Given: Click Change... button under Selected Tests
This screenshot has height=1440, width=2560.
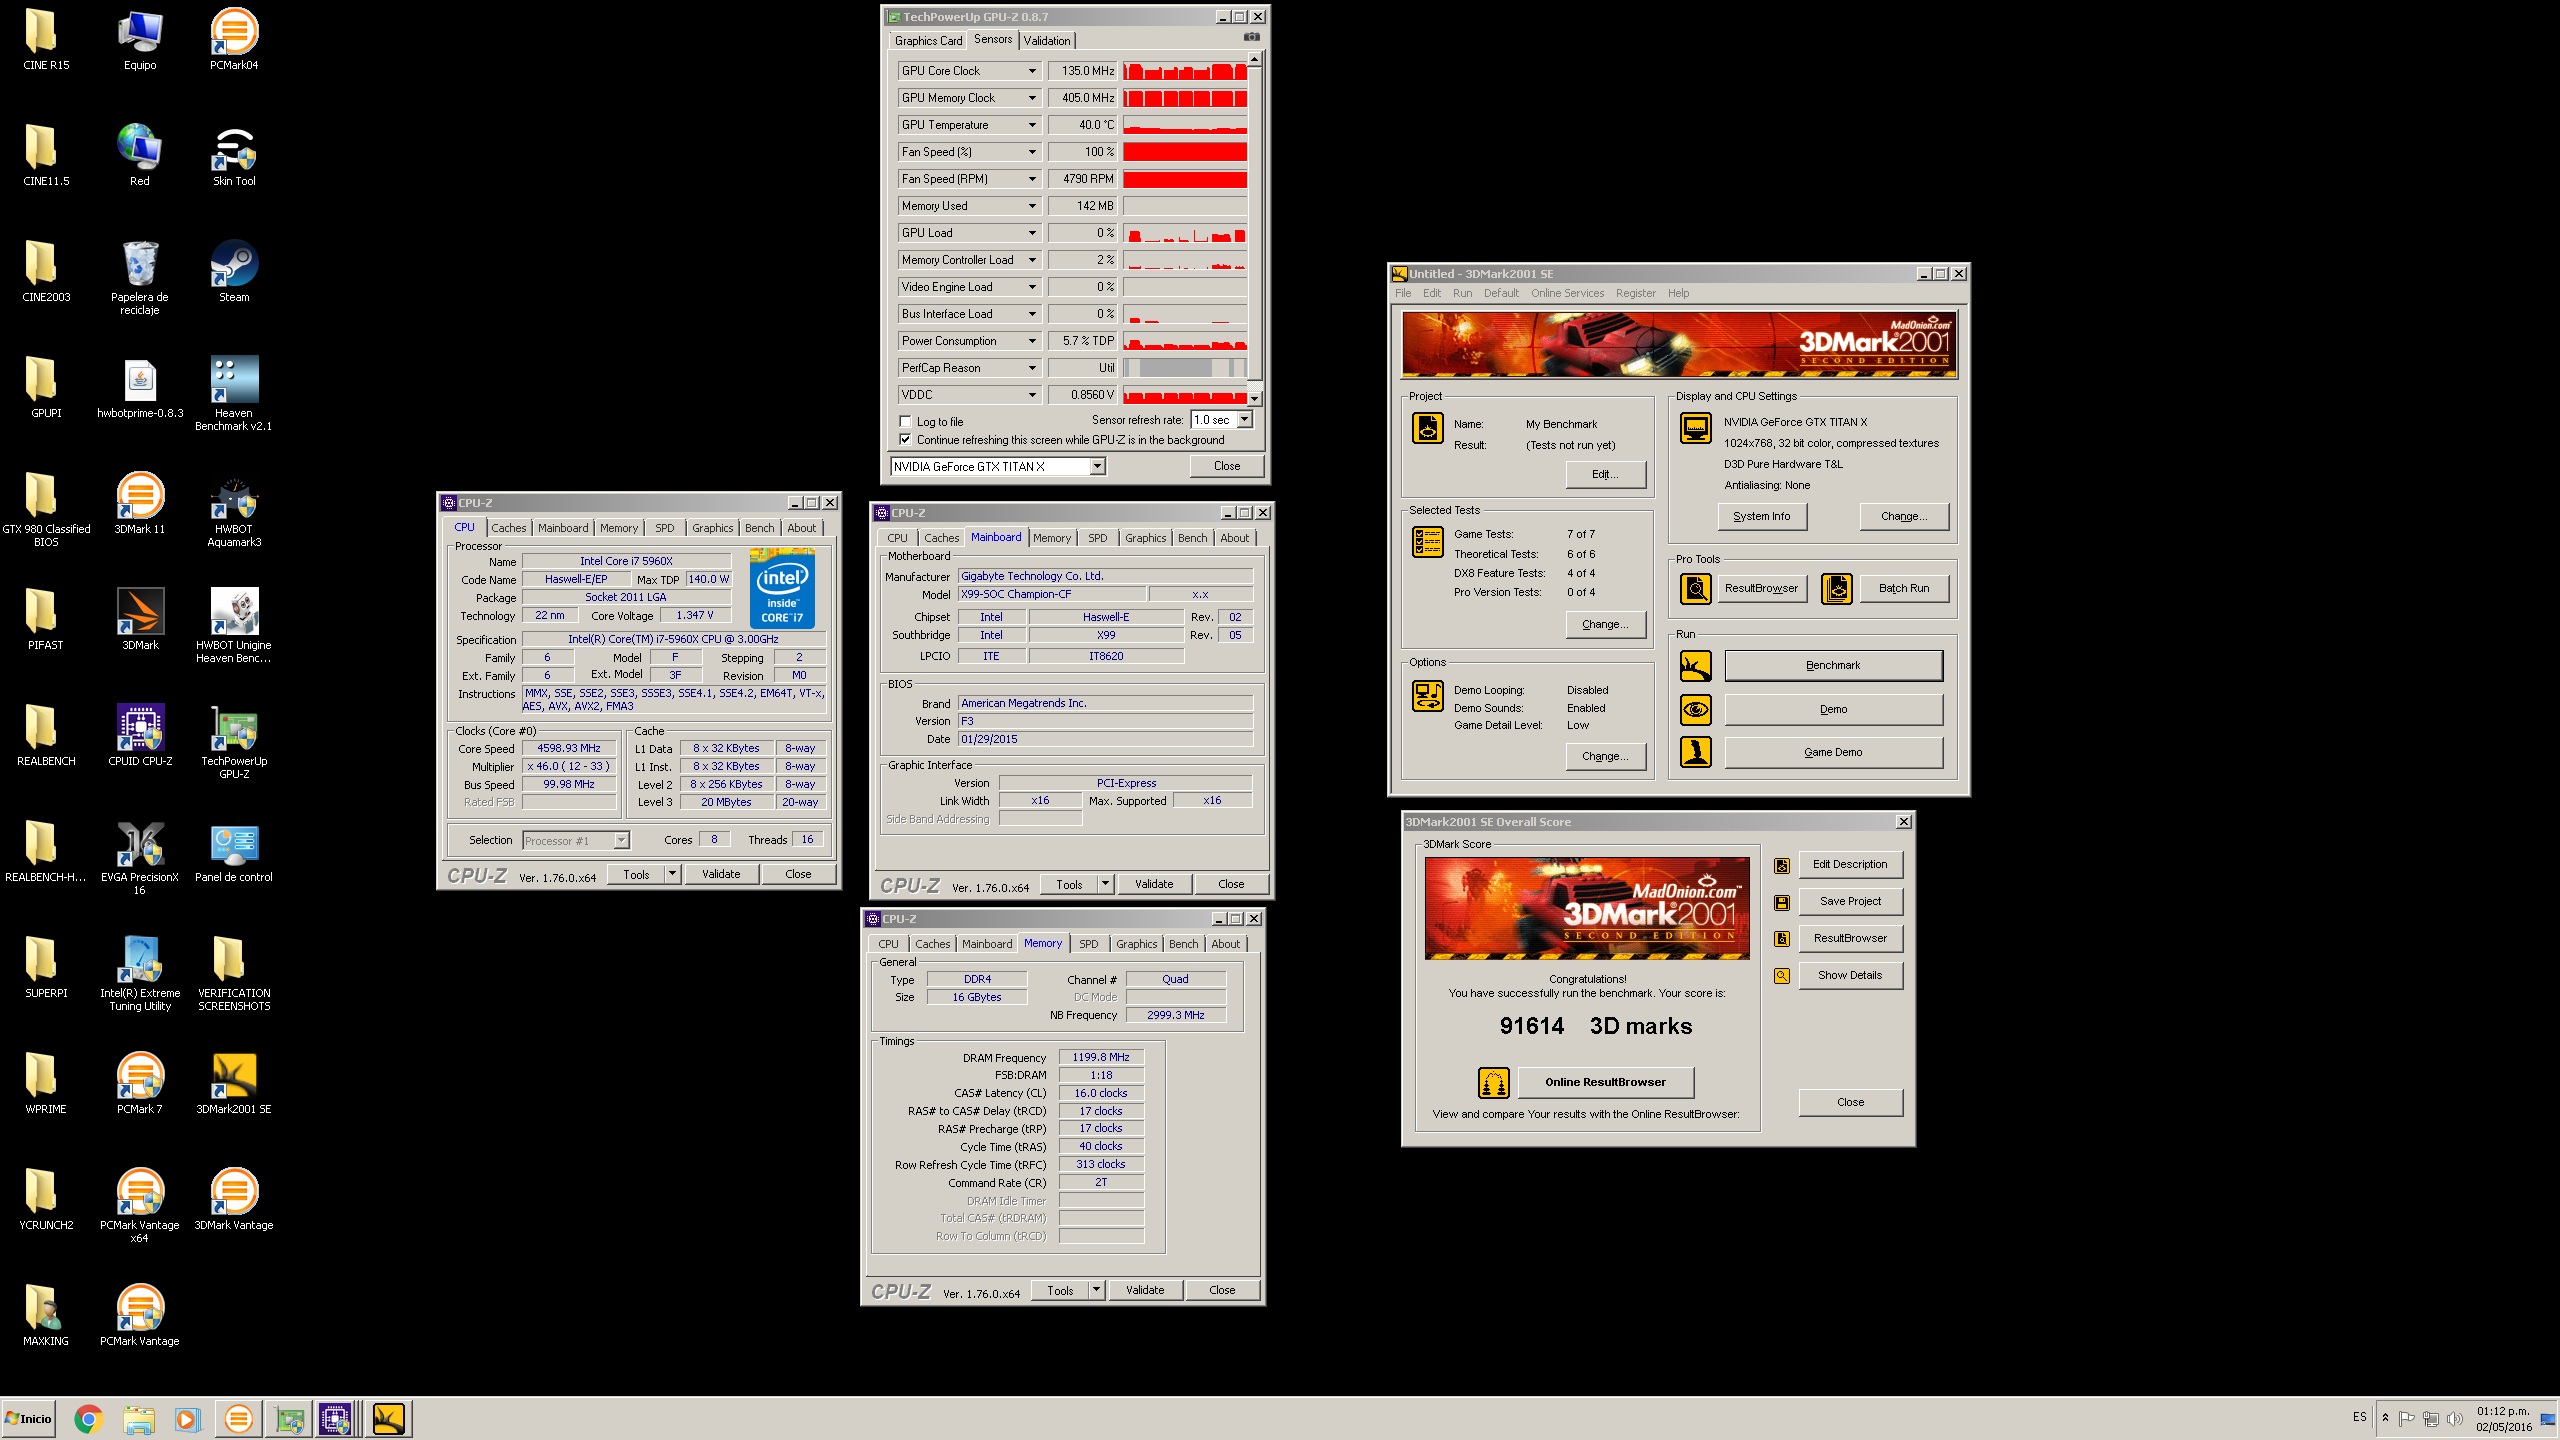Looking at the screenshot, I should click(x=1605, y=624).
